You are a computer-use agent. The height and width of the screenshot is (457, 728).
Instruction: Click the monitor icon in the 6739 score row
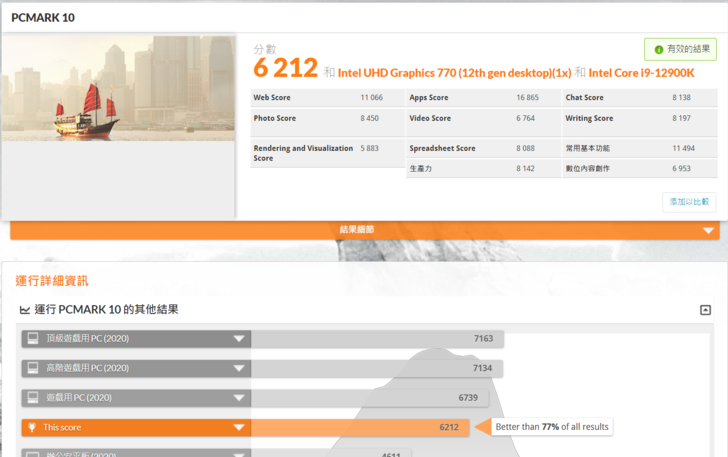tap(33, 398)
